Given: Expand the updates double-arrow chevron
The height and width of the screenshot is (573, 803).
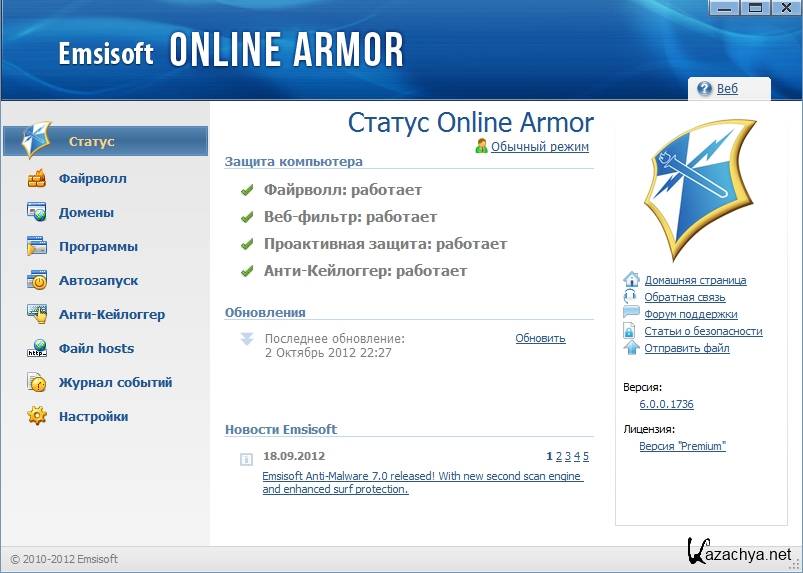Looking at the screenshot, I should 247,340.
